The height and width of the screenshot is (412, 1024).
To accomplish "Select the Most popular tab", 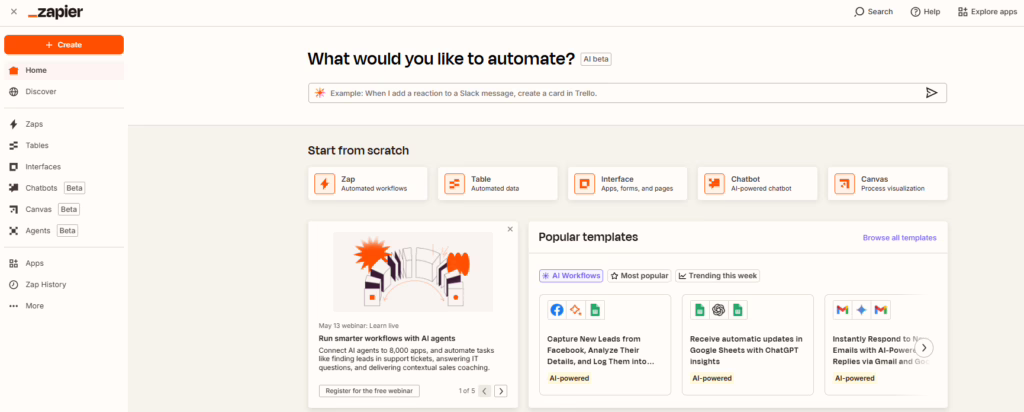I will (639, 276).
